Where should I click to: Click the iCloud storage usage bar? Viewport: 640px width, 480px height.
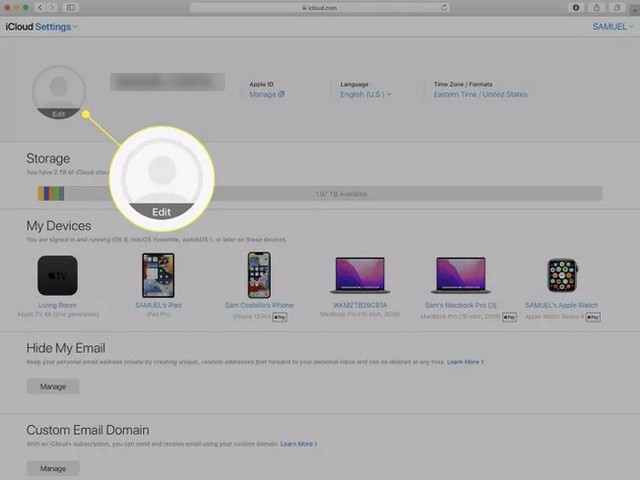(320, 194)
